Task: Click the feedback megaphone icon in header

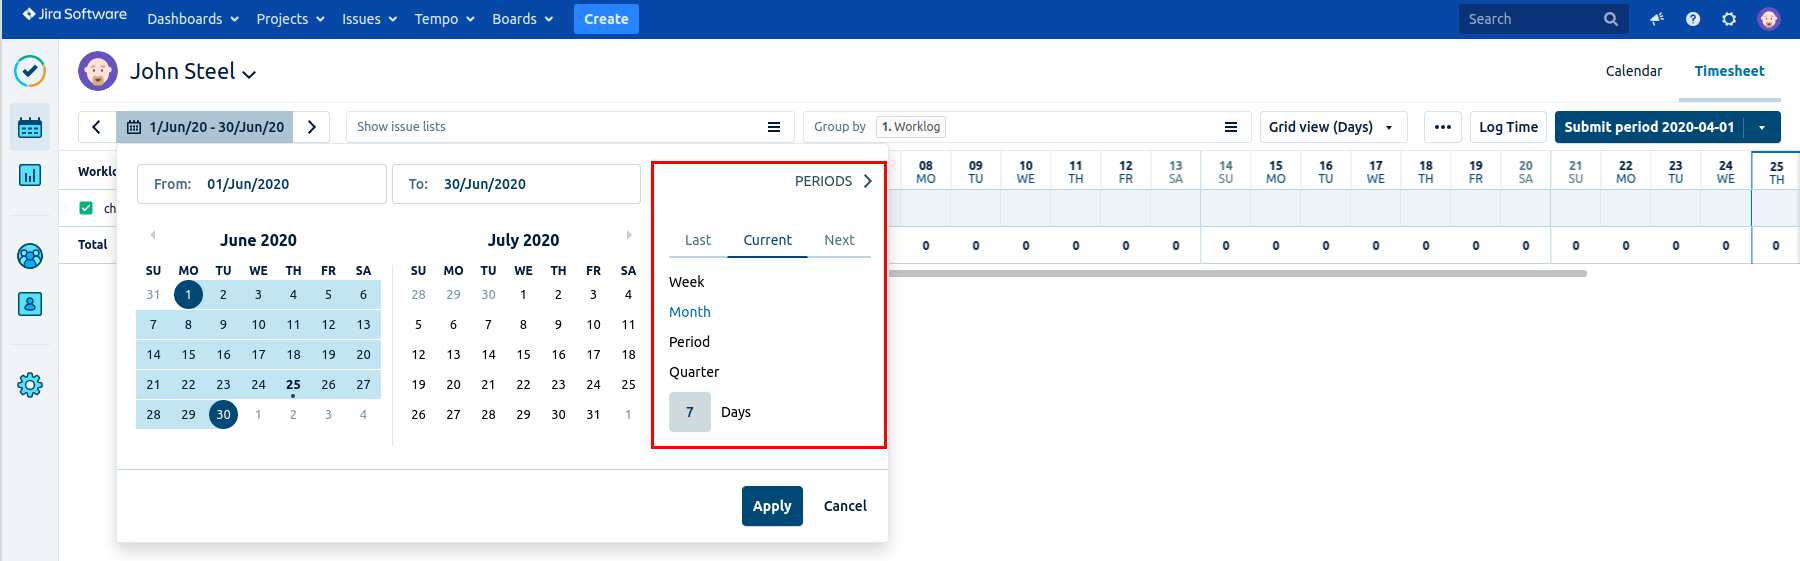Action: click(1657, 19)
